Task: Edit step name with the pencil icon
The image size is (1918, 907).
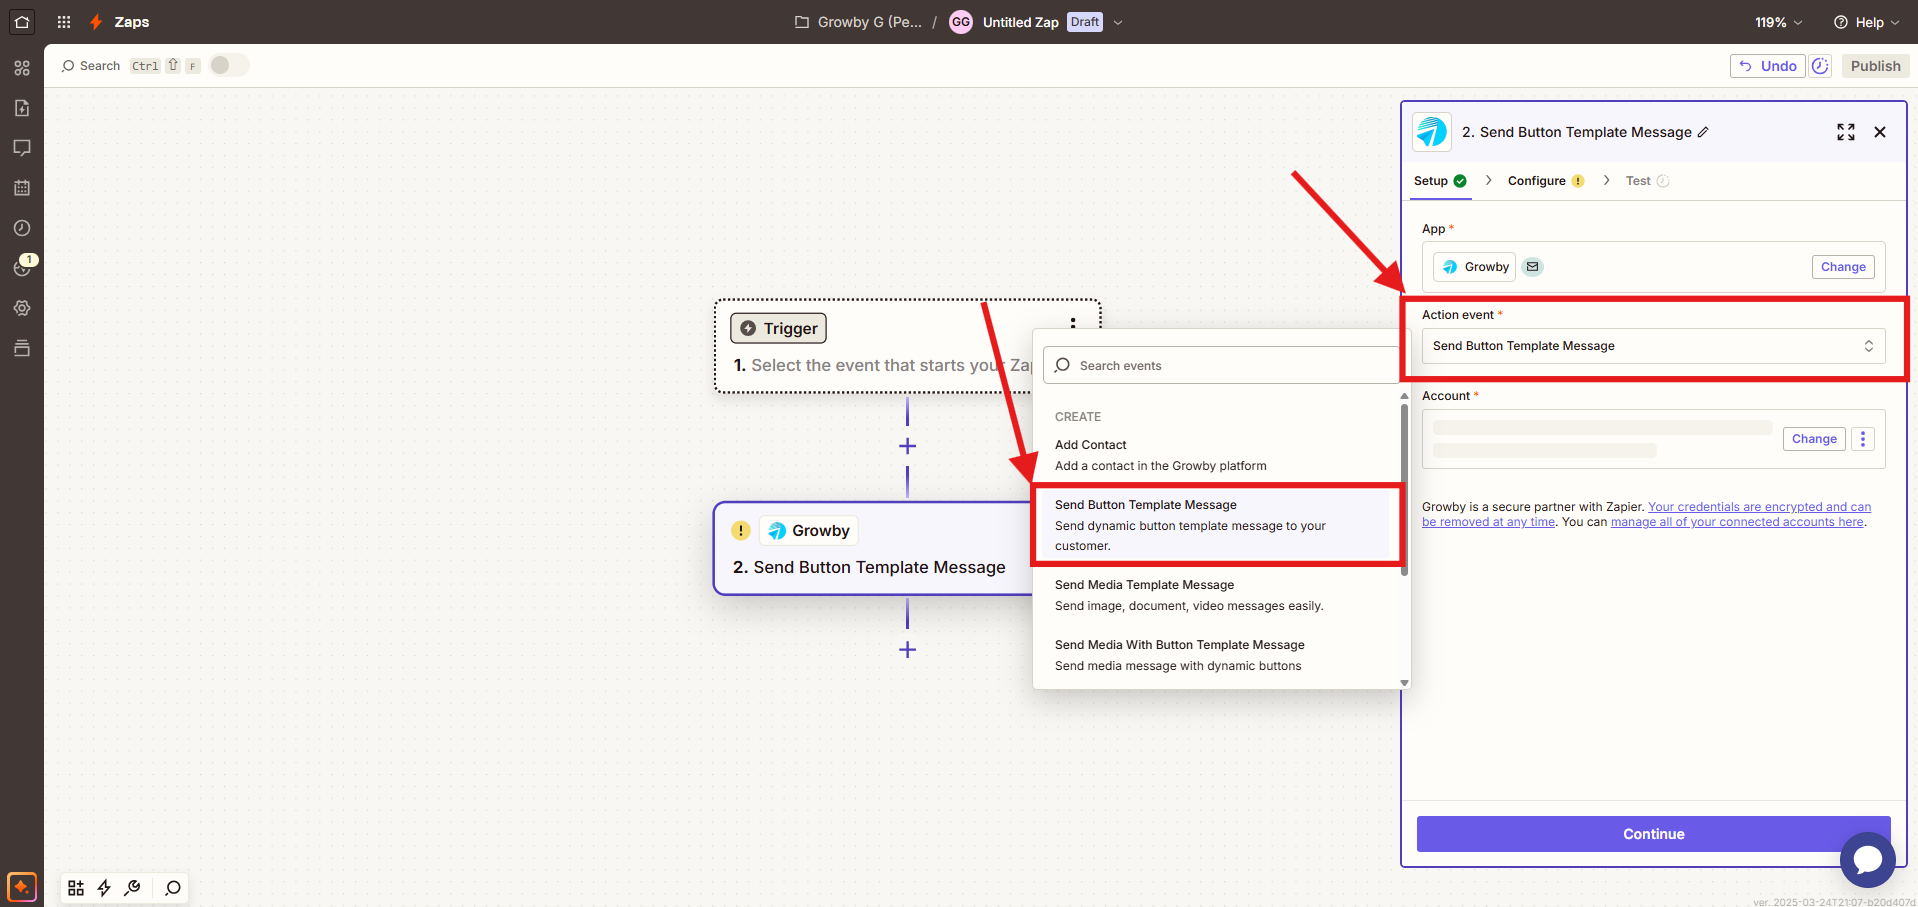Action: pos(1703,132)
